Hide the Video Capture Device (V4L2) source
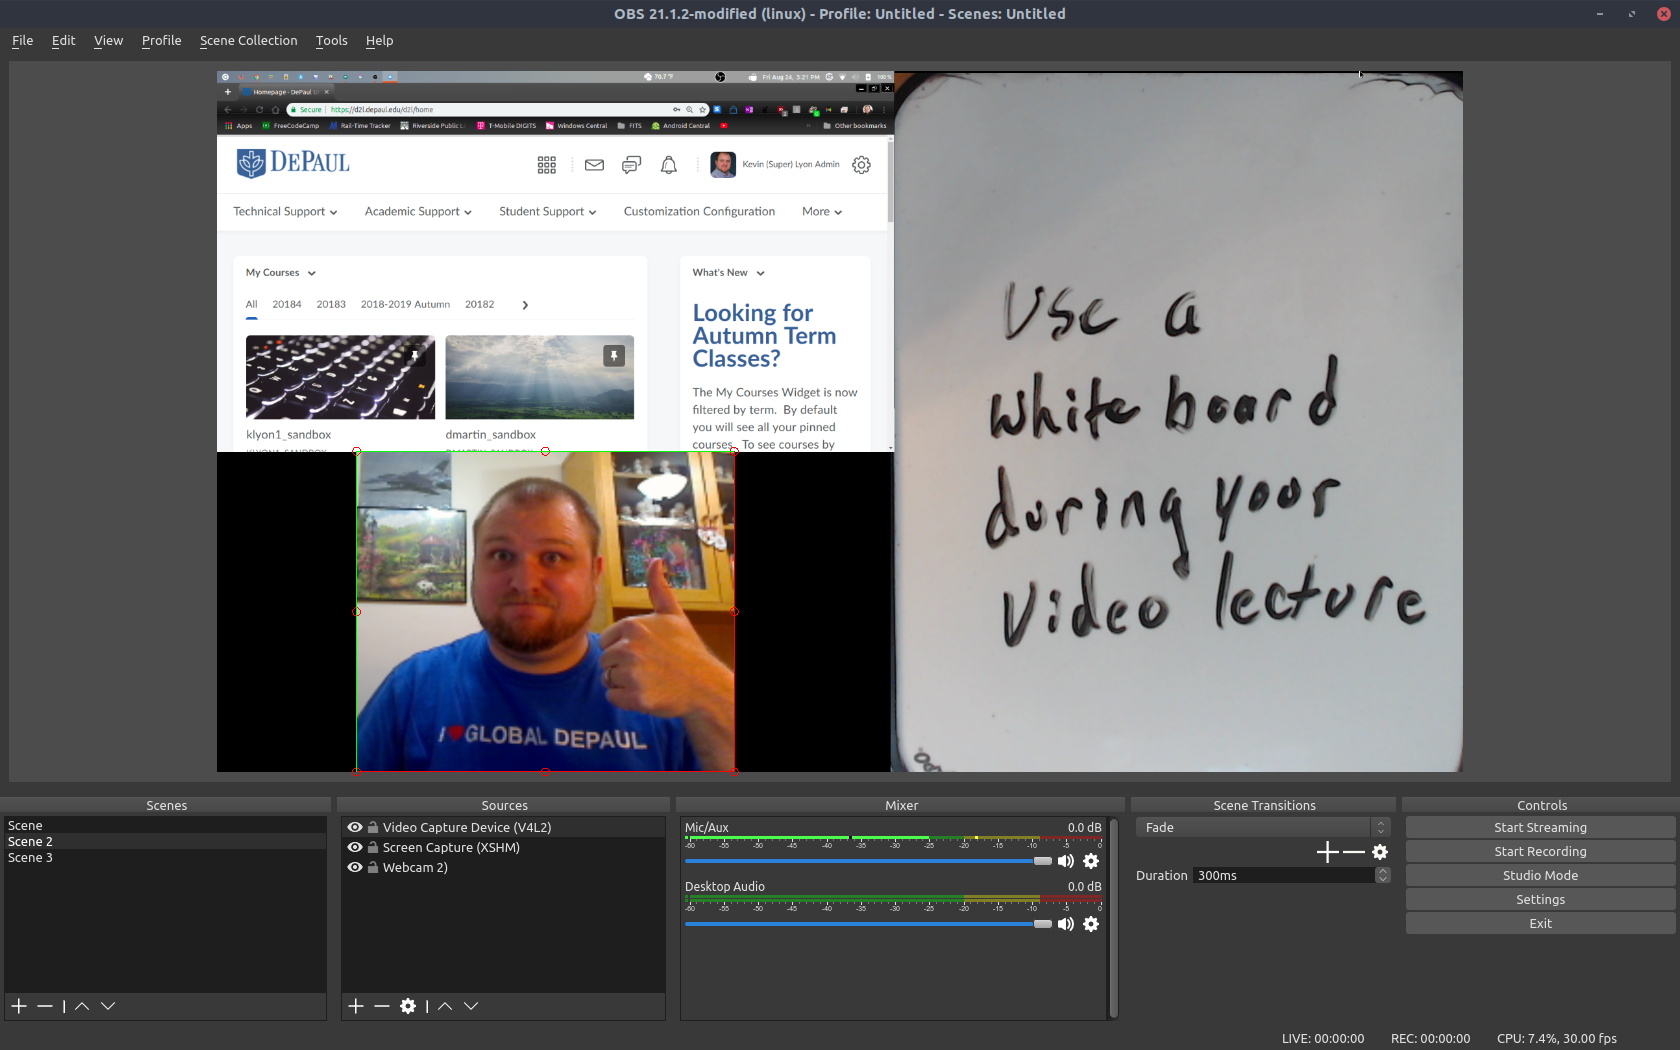This screenshot has width=1680, height=1050. (355, 828)
